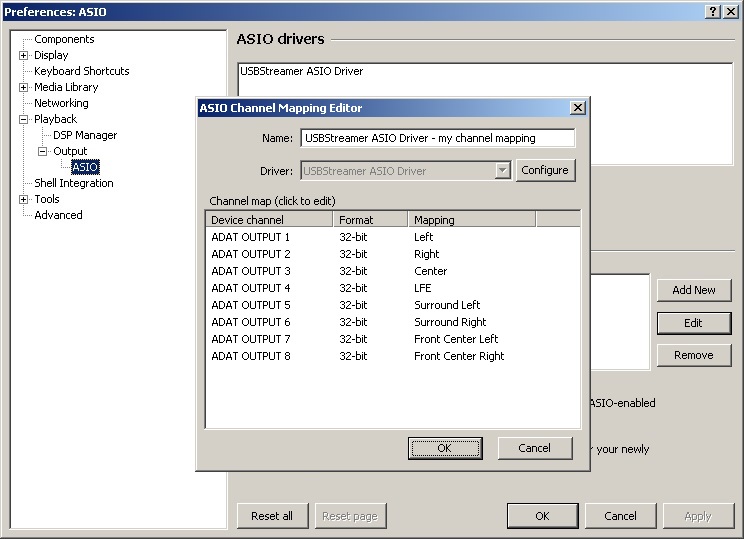Expand the Tools tree node
The image size is (744, 539).
click(x=24, y=200)
